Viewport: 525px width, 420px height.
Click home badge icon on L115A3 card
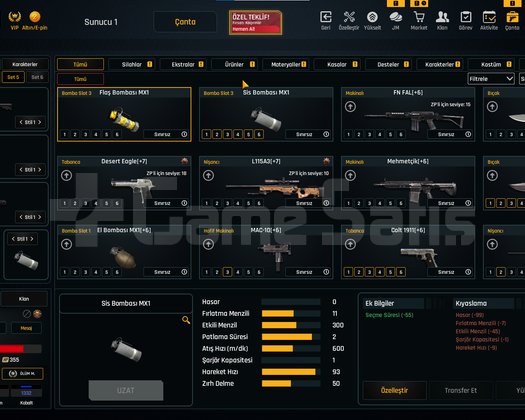click(326, 161)
